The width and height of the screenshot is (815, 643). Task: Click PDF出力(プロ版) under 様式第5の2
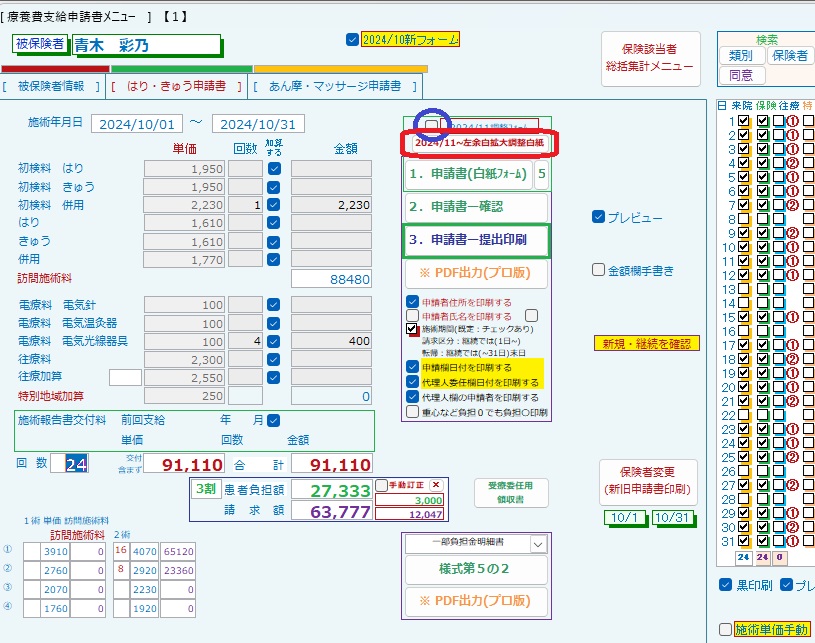pyautogui.click(x=476, y=601)
